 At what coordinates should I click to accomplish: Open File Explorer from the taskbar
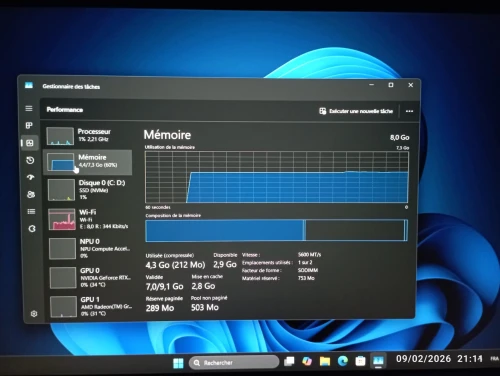325,361
